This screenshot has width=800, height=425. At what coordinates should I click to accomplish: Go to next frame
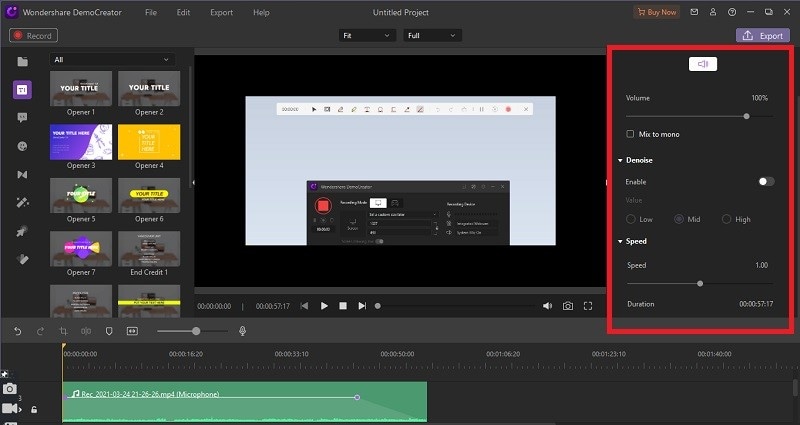(x=362, y=306)
